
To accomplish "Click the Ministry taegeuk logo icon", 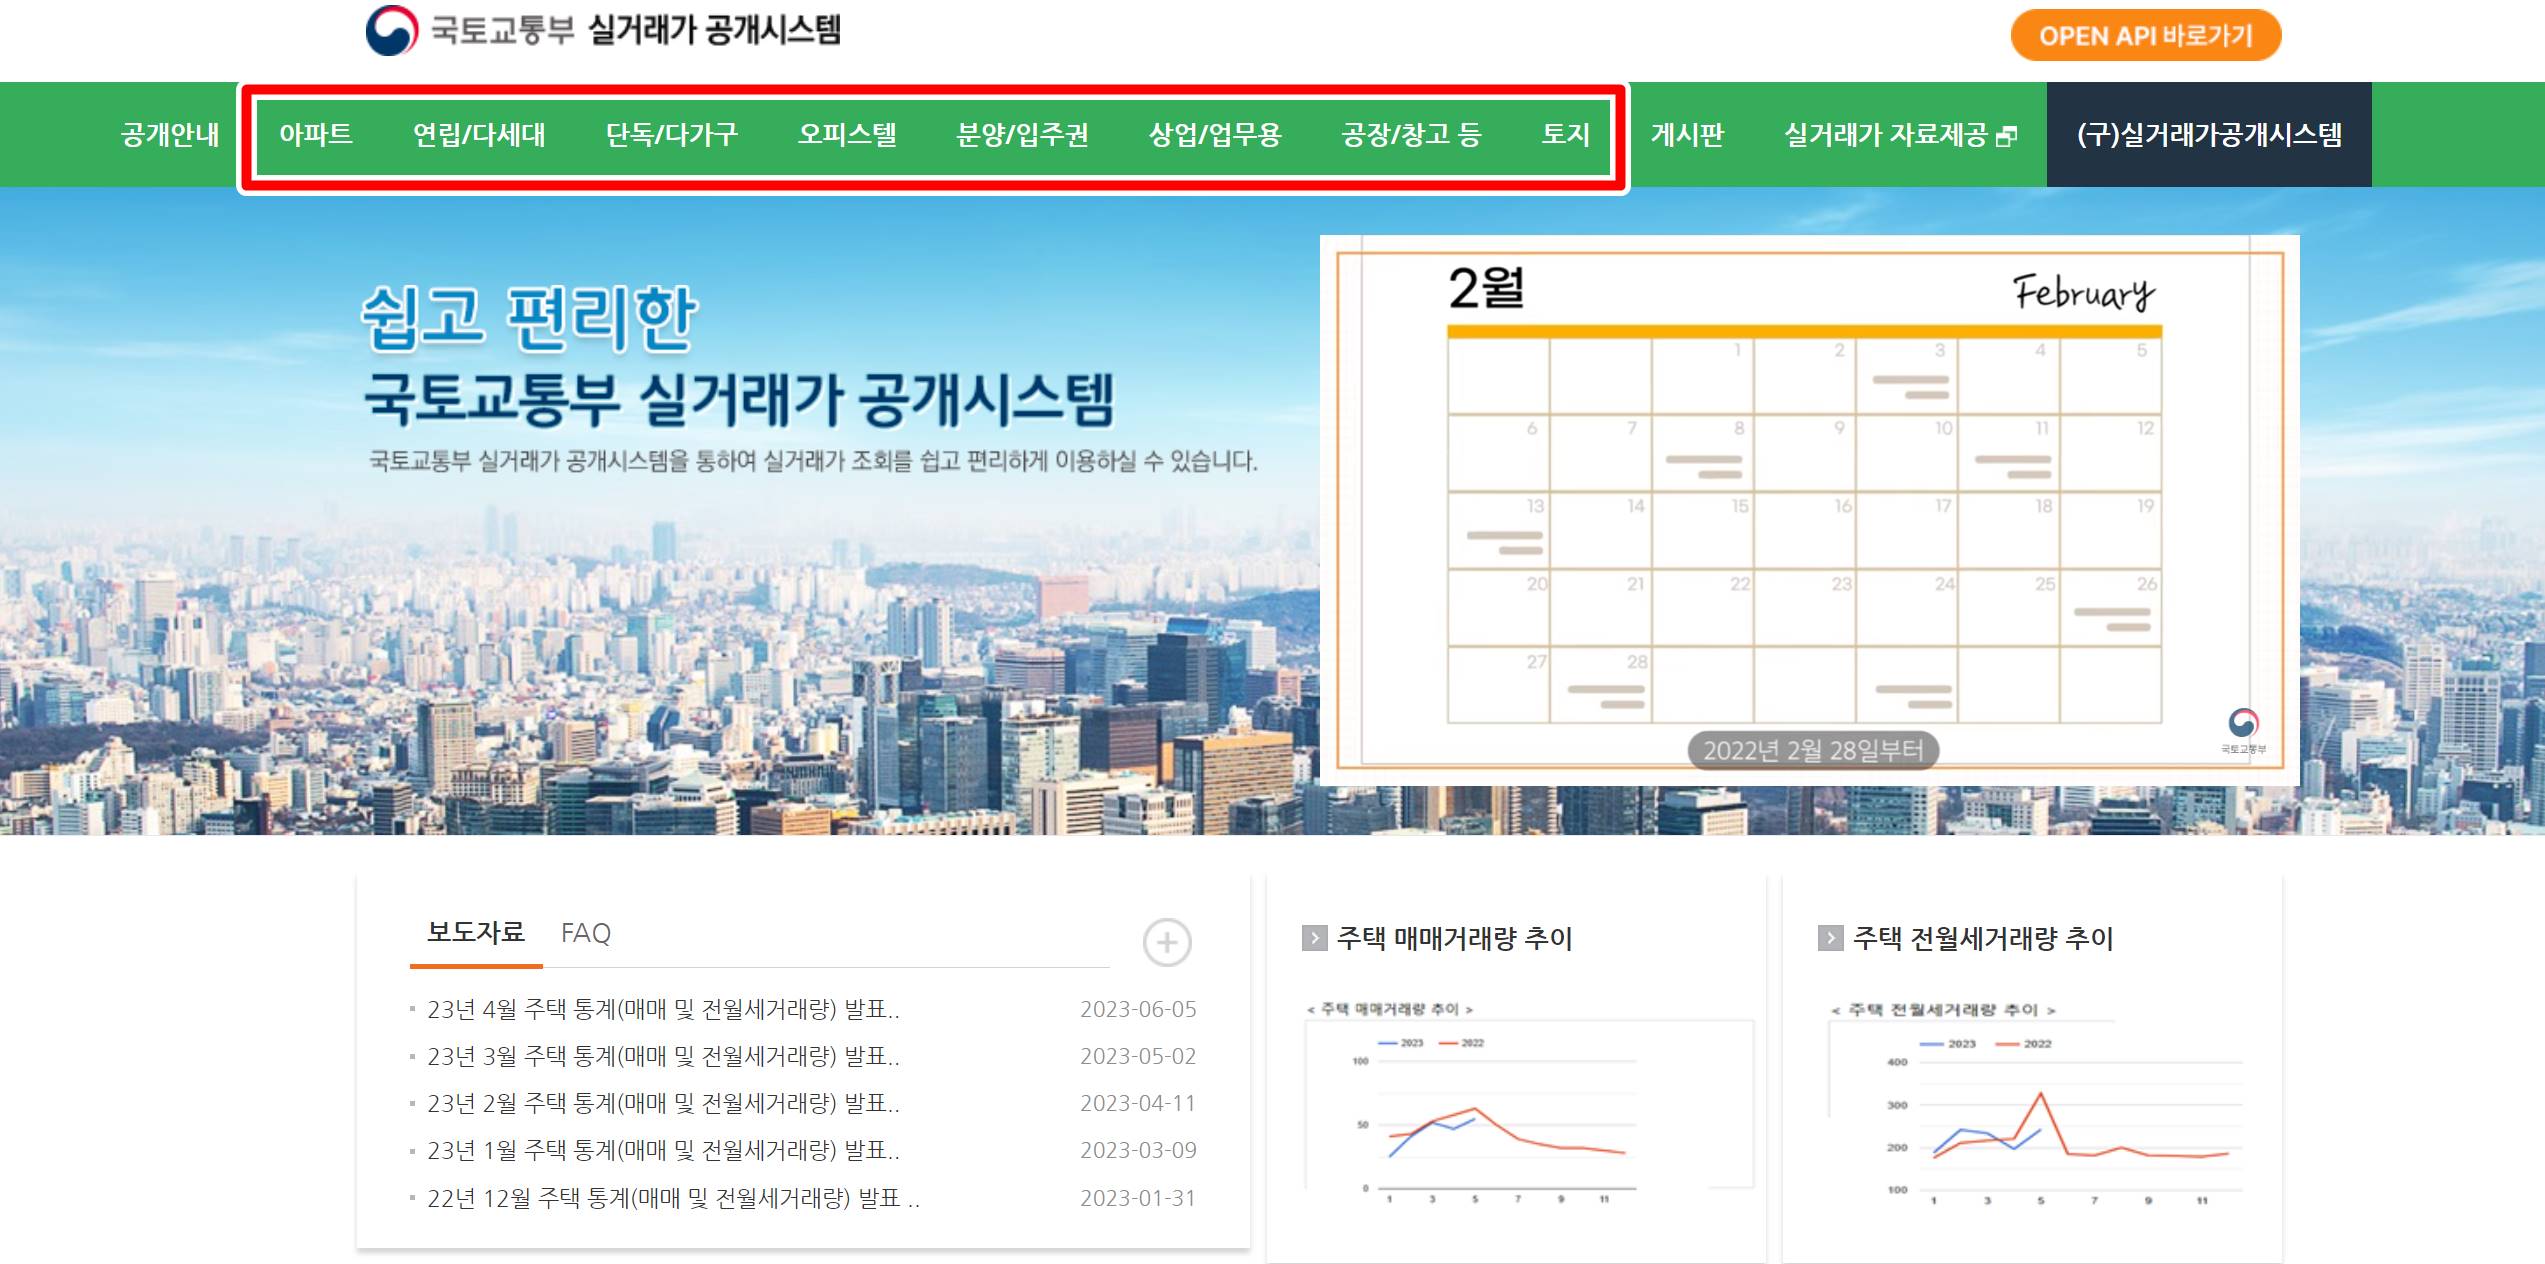I will 391,30.
